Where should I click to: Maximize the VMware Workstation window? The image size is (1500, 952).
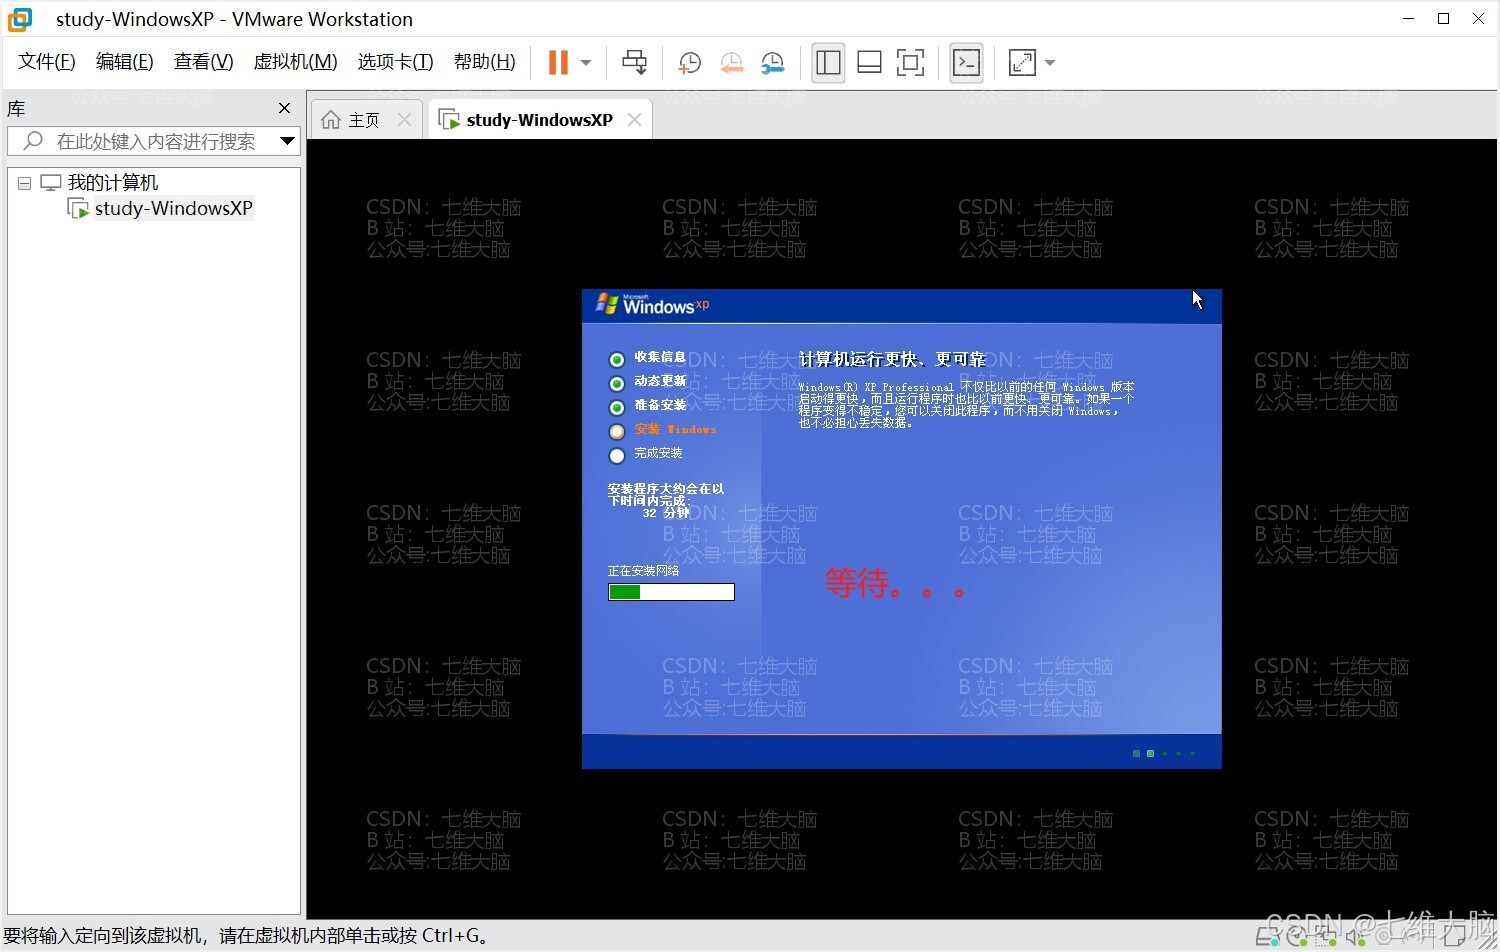point(1443,19)
